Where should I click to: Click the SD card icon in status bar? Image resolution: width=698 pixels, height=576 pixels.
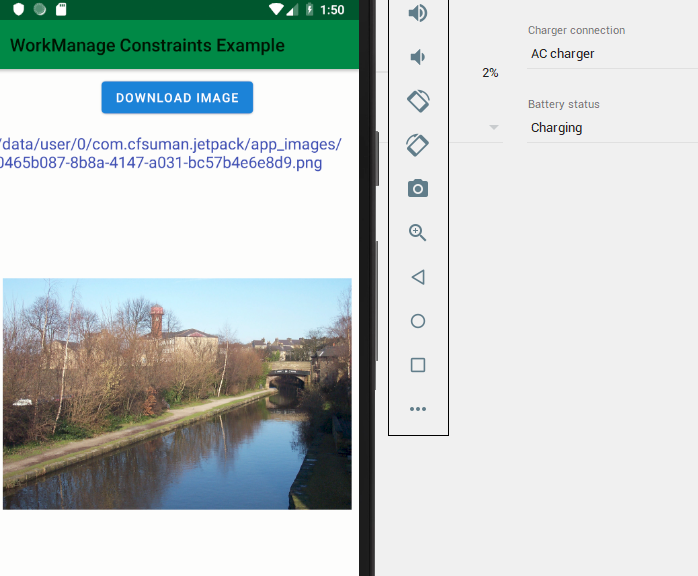(x=61, y=9)
